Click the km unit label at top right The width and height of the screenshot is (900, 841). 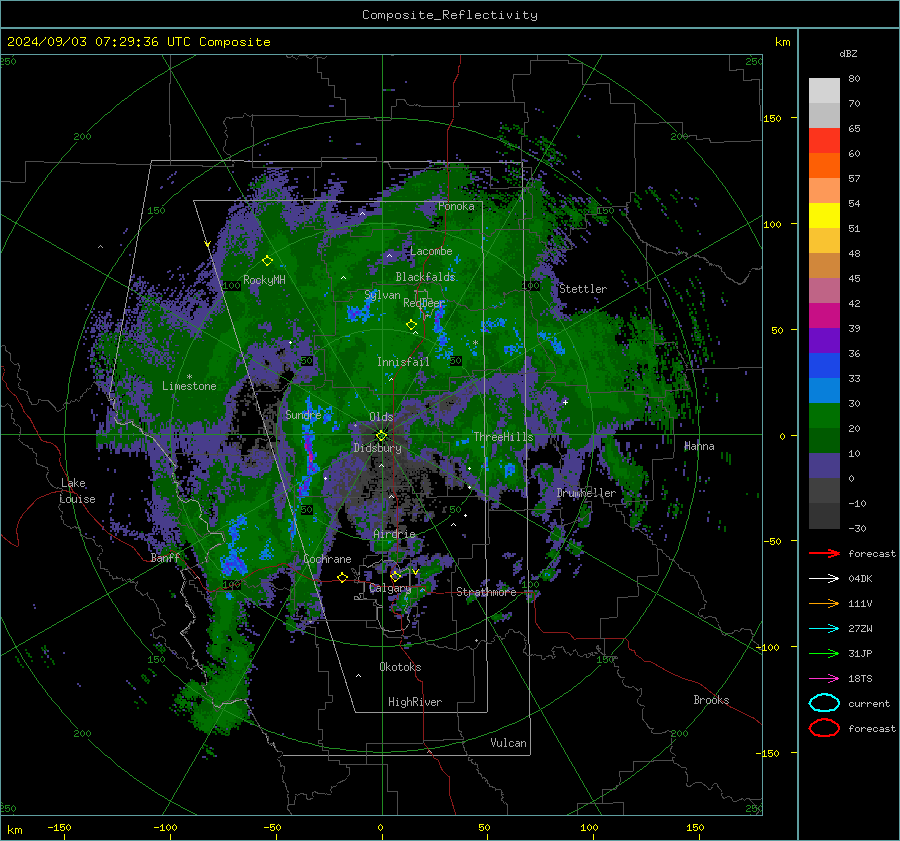click(x=782, y=42)
